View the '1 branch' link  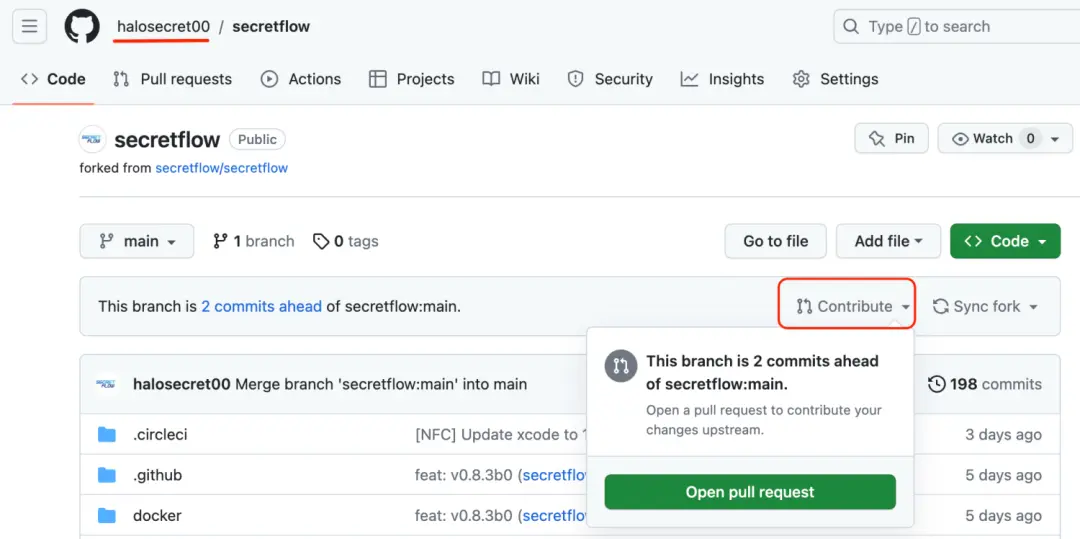click(x=253, y=241)
